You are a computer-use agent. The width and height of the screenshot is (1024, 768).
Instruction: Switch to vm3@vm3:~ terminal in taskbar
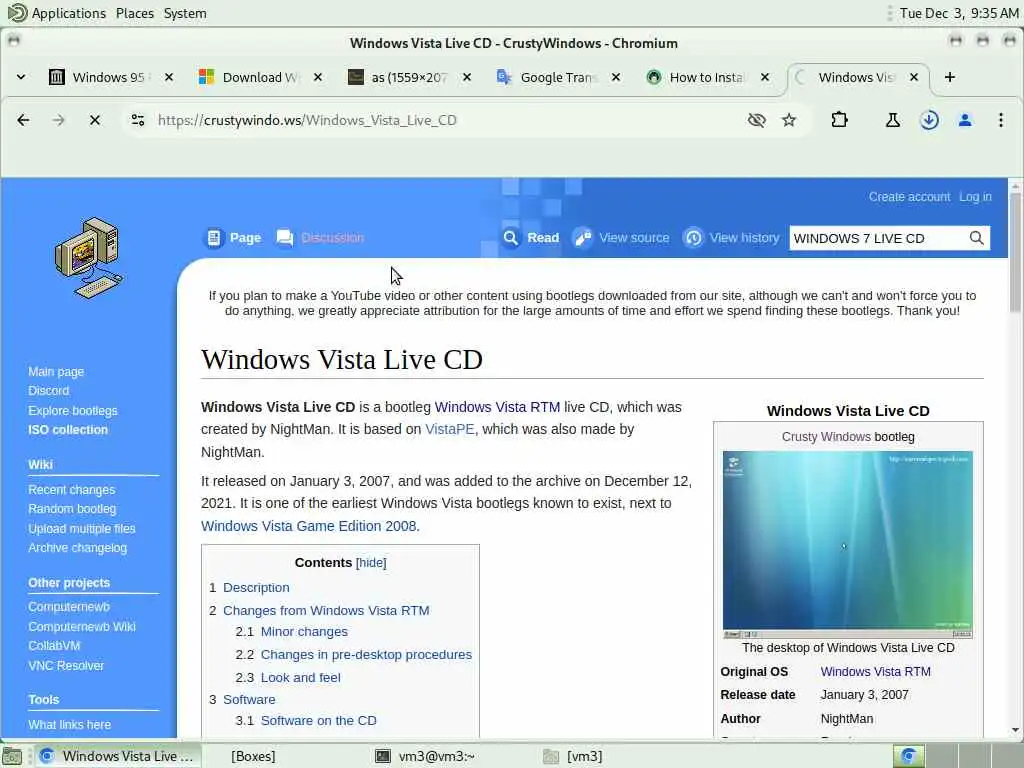(426, 756)
